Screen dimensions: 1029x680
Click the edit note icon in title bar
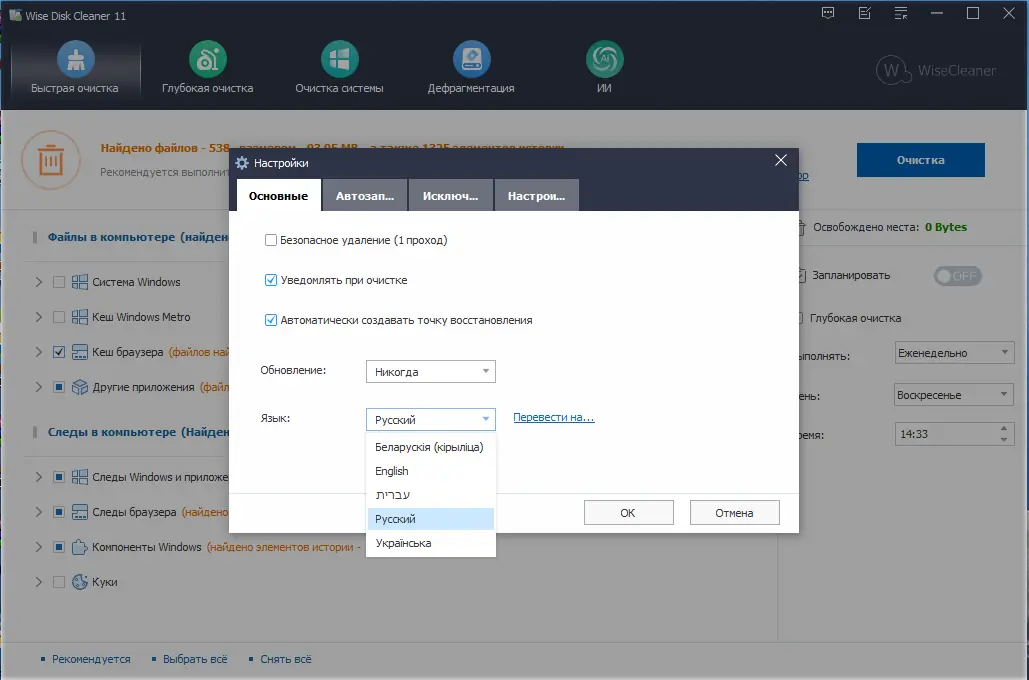point(865,13)
